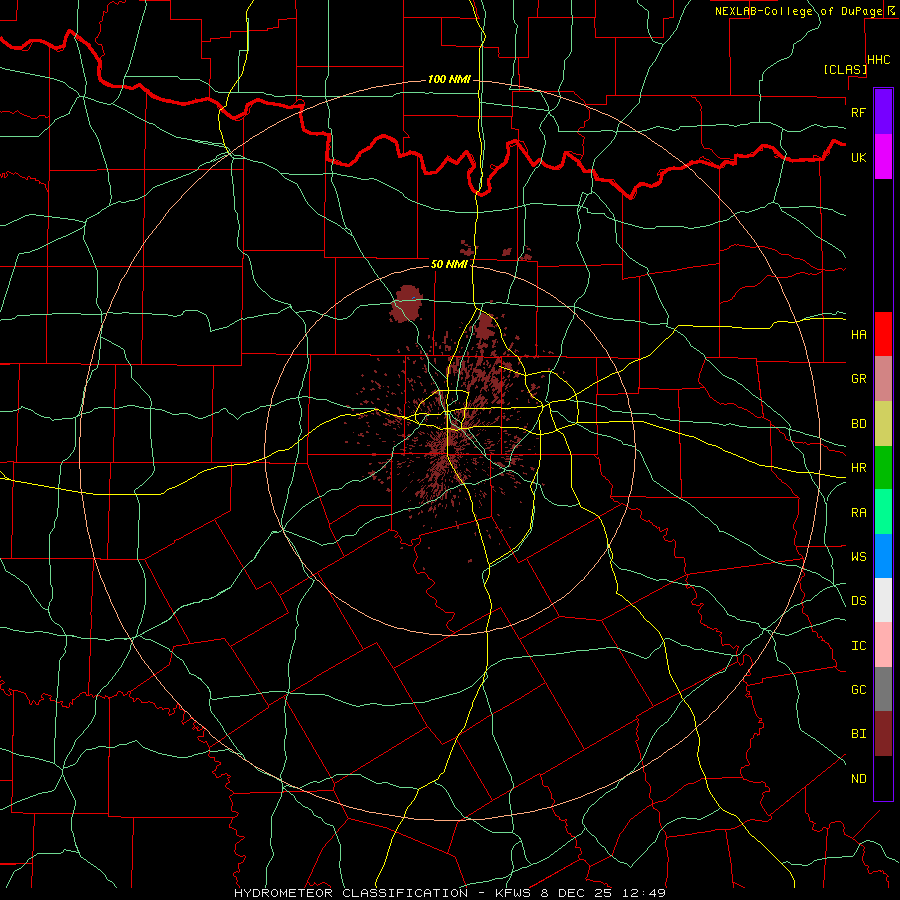The image size is (900, 900).
Task: Click the BI dark red legend swatch
Action: pos(883,734)
